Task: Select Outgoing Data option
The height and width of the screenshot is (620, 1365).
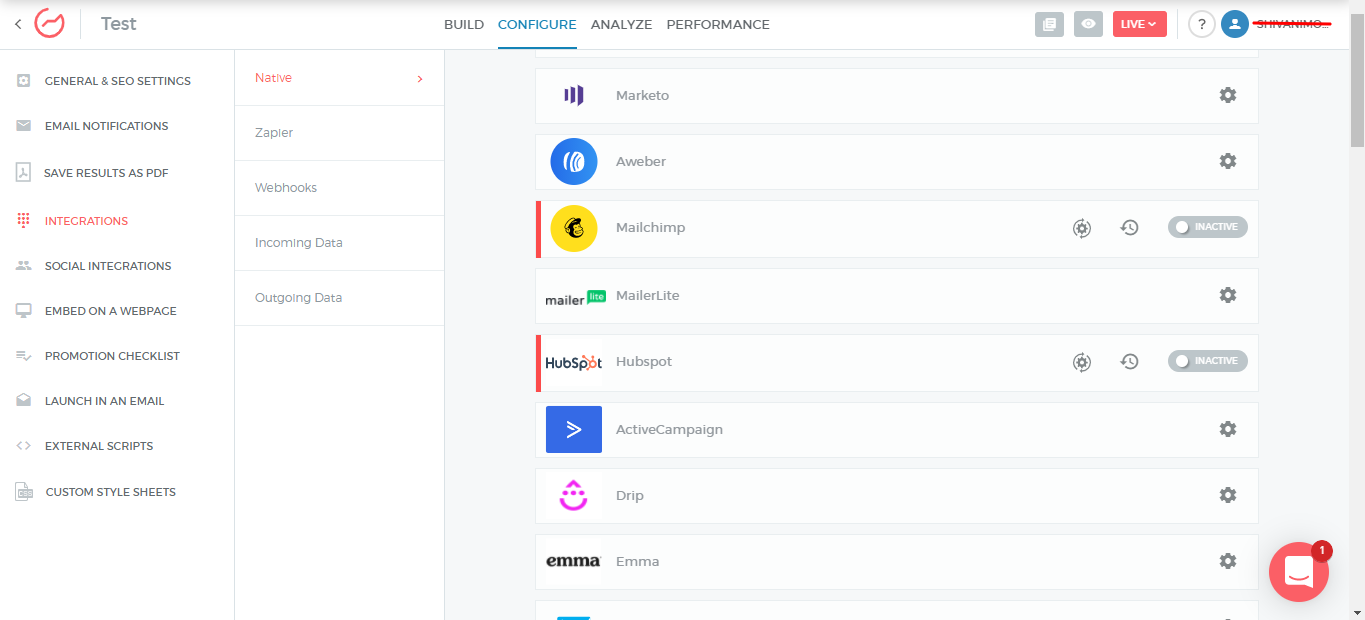Action: [x=339, y=298]
